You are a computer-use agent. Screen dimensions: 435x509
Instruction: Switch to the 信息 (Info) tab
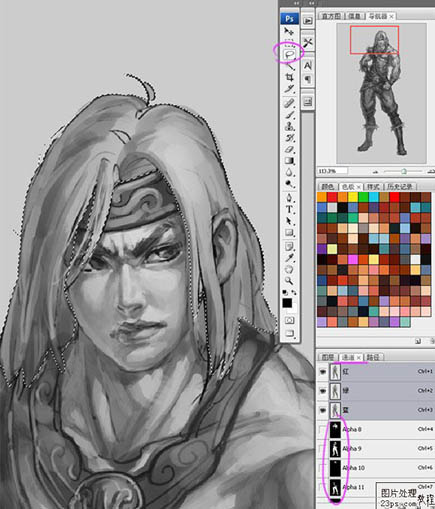click(354, 16)
